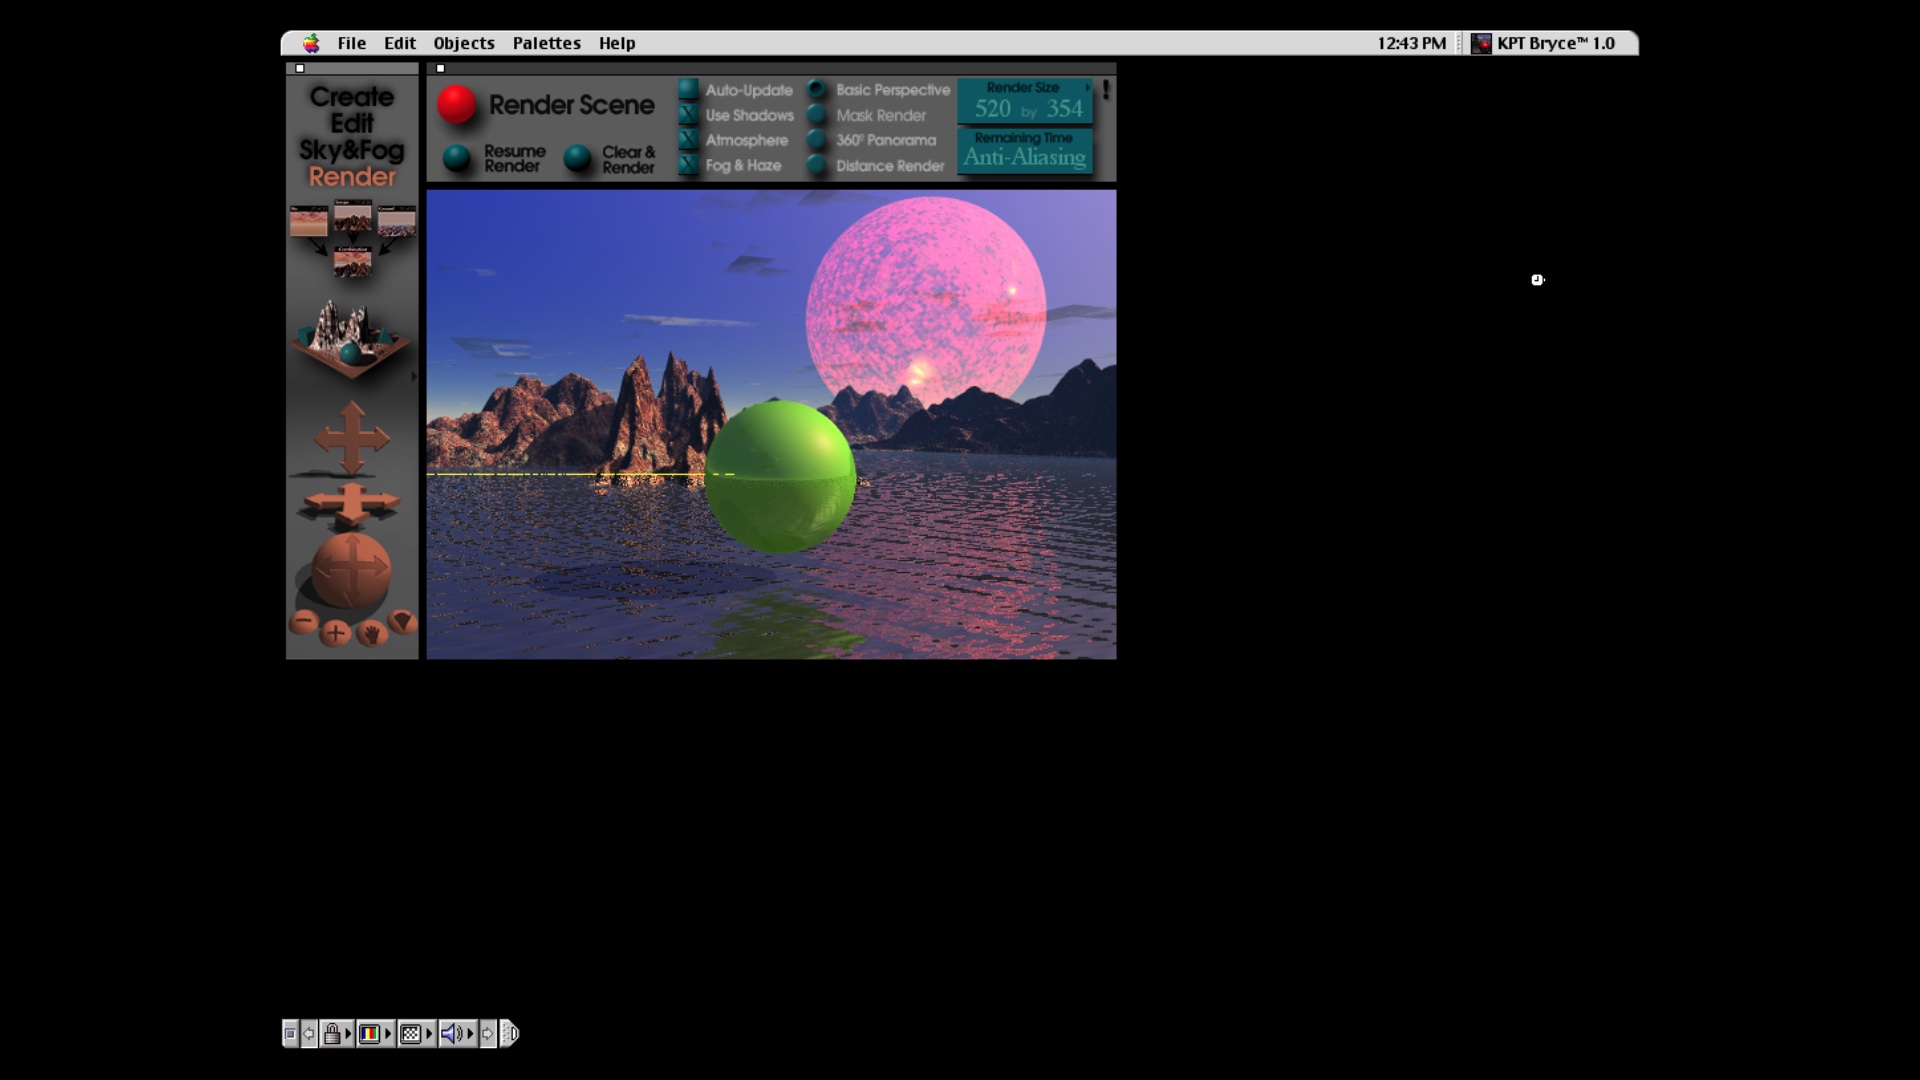Toggle the Auto-Update checkbox
1920x1080 pixels.
688,90
